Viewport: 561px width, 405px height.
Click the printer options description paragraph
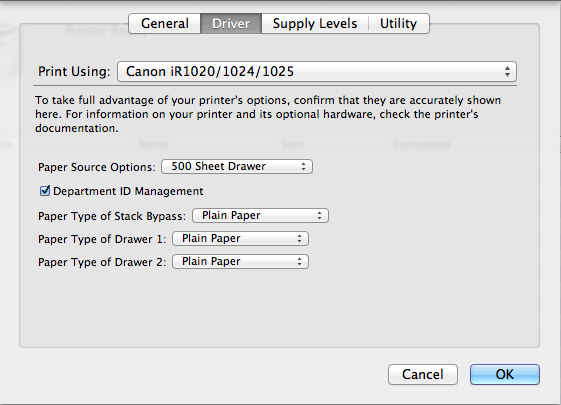[268, 114]
